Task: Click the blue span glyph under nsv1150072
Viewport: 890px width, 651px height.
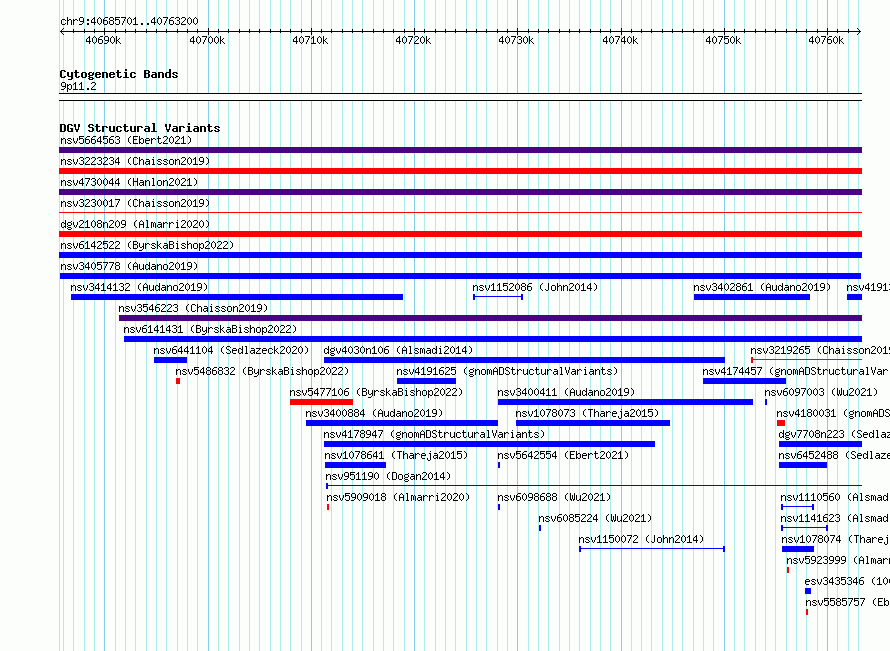Action: click(x=652, y=549)
